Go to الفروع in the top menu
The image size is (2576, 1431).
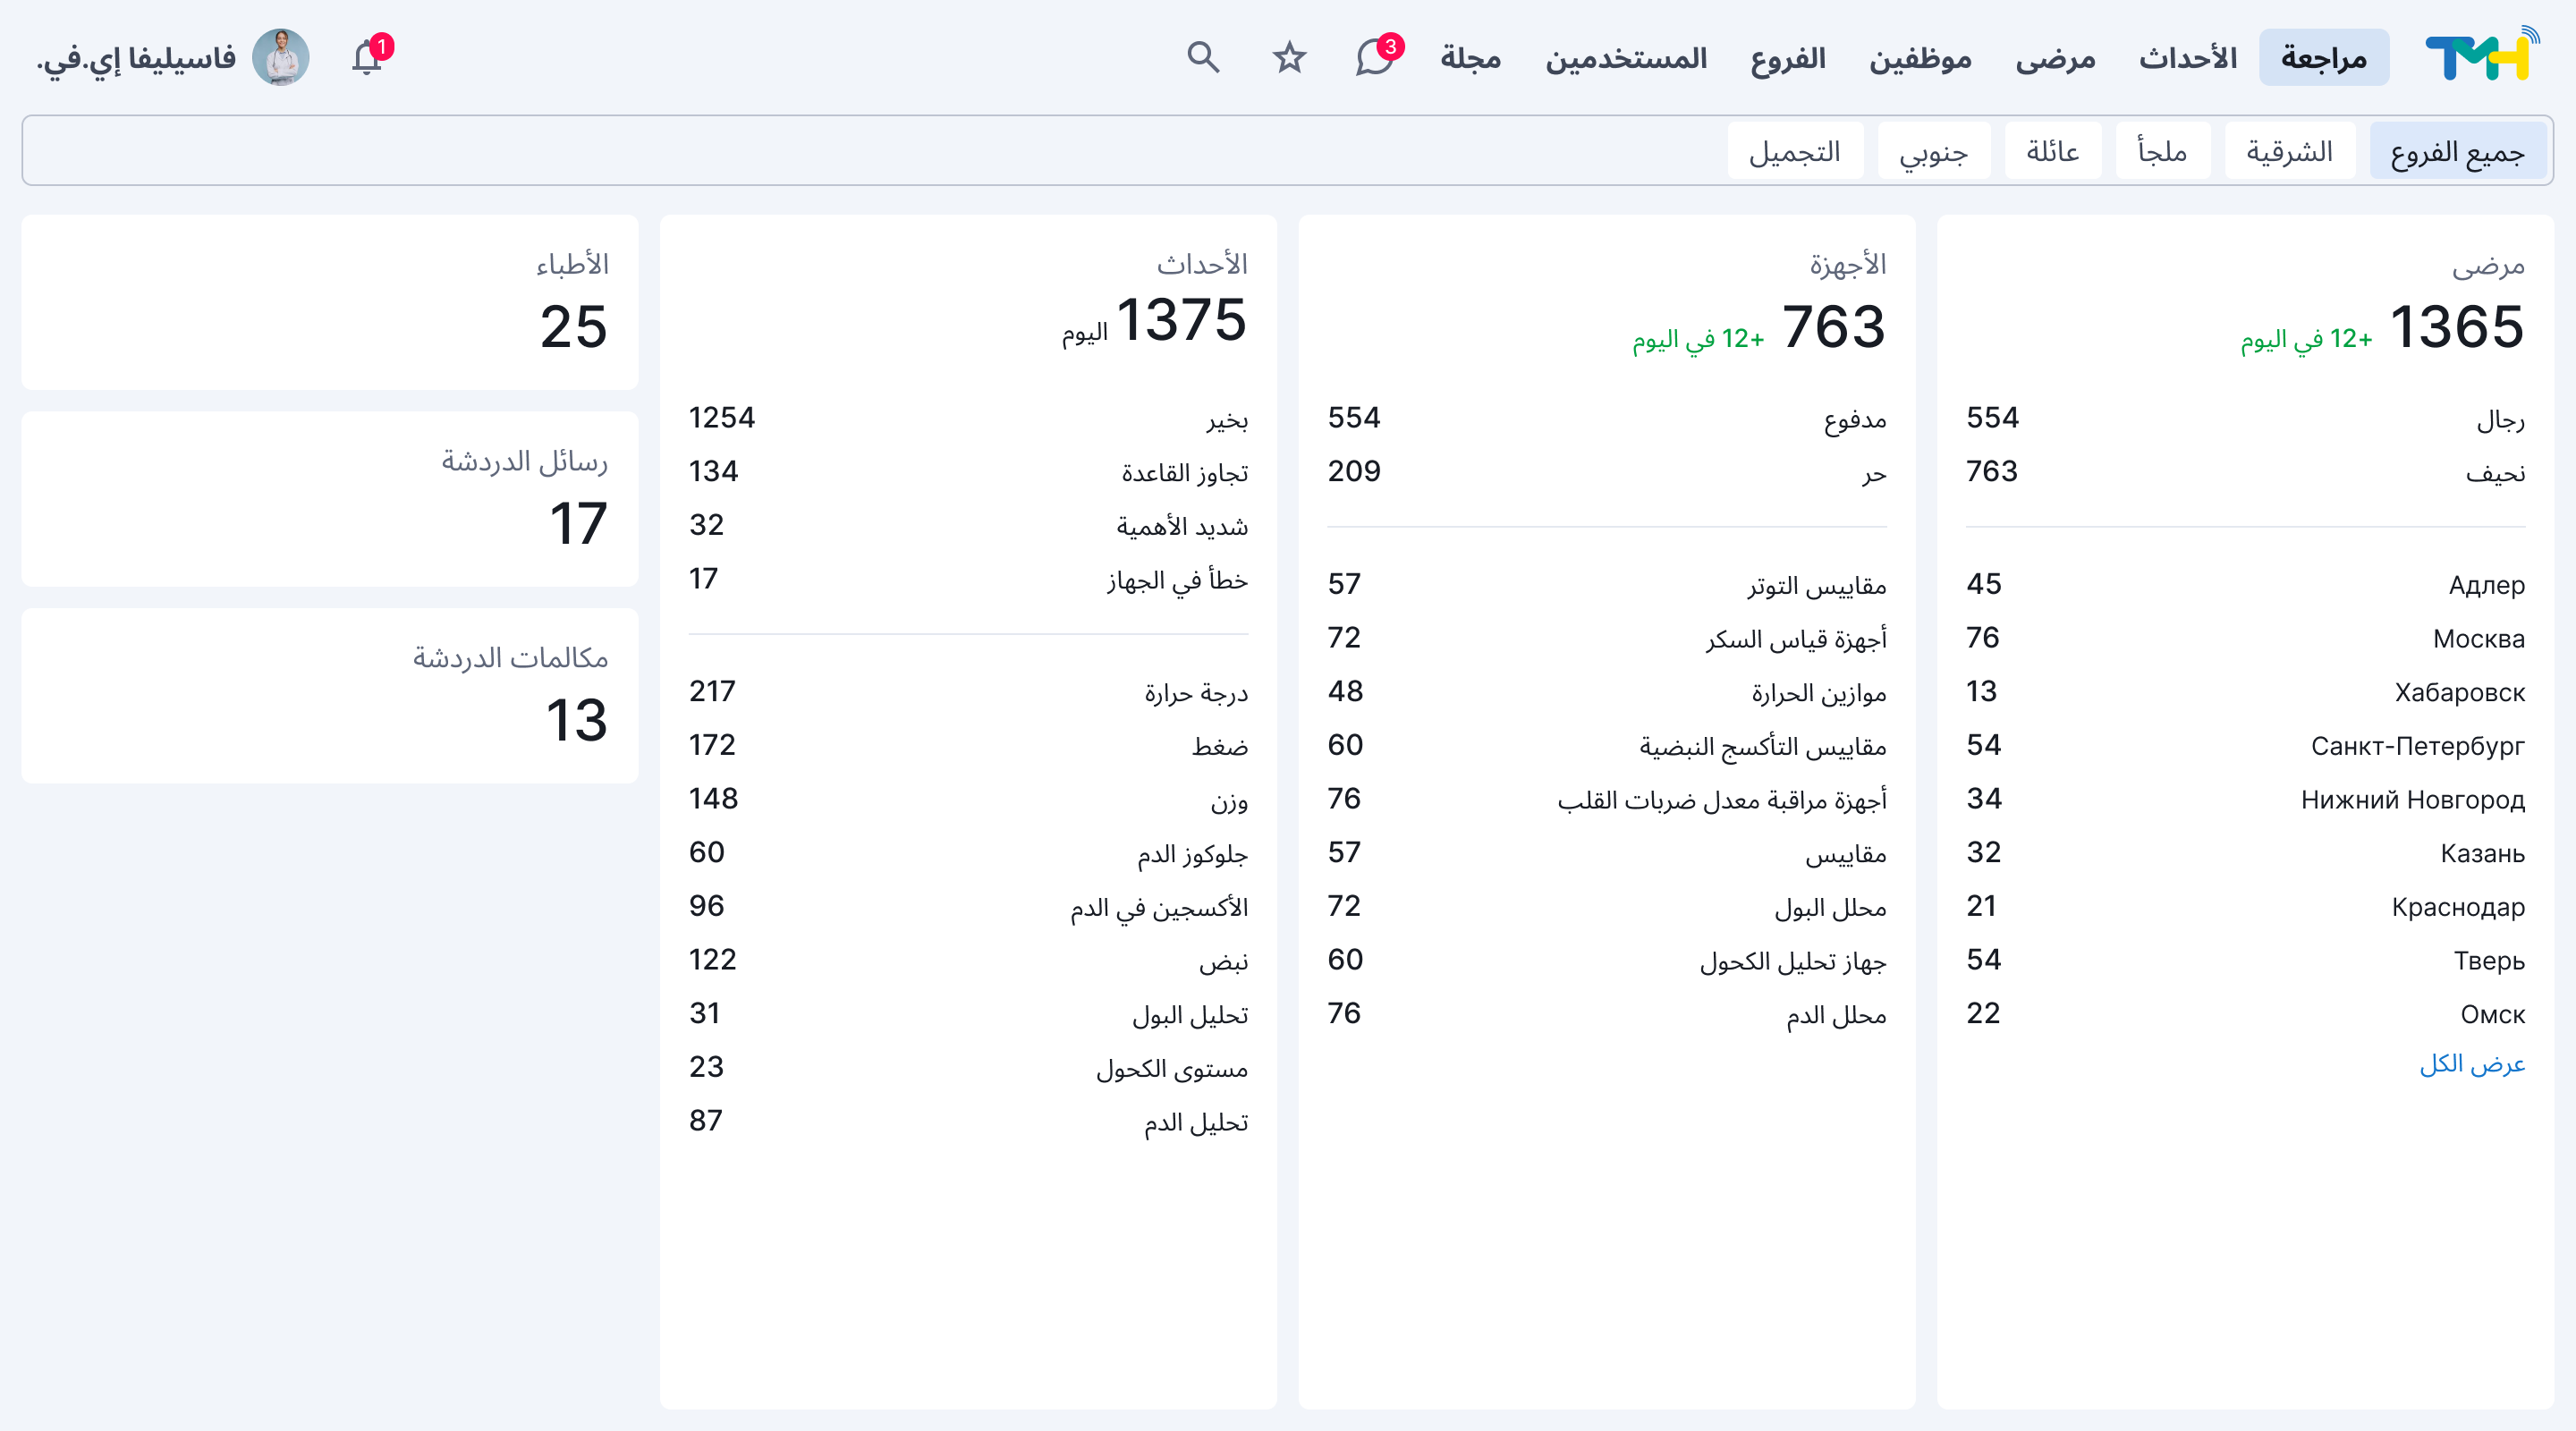pyautogui.click(x=1788, y=58)
